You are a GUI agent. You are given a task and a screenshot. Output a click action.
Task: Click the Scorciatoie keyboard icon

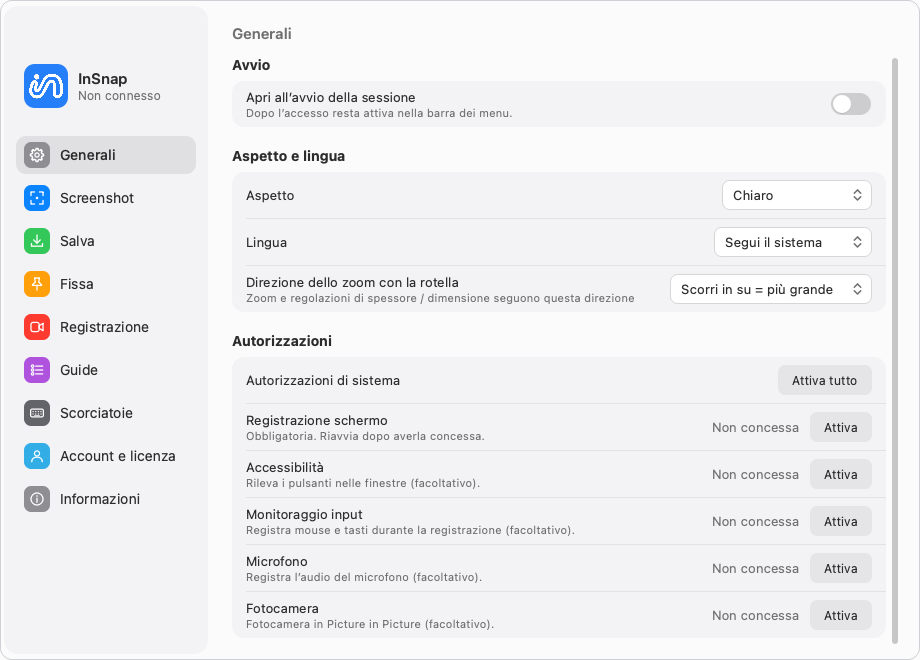[x=37, y=413]
